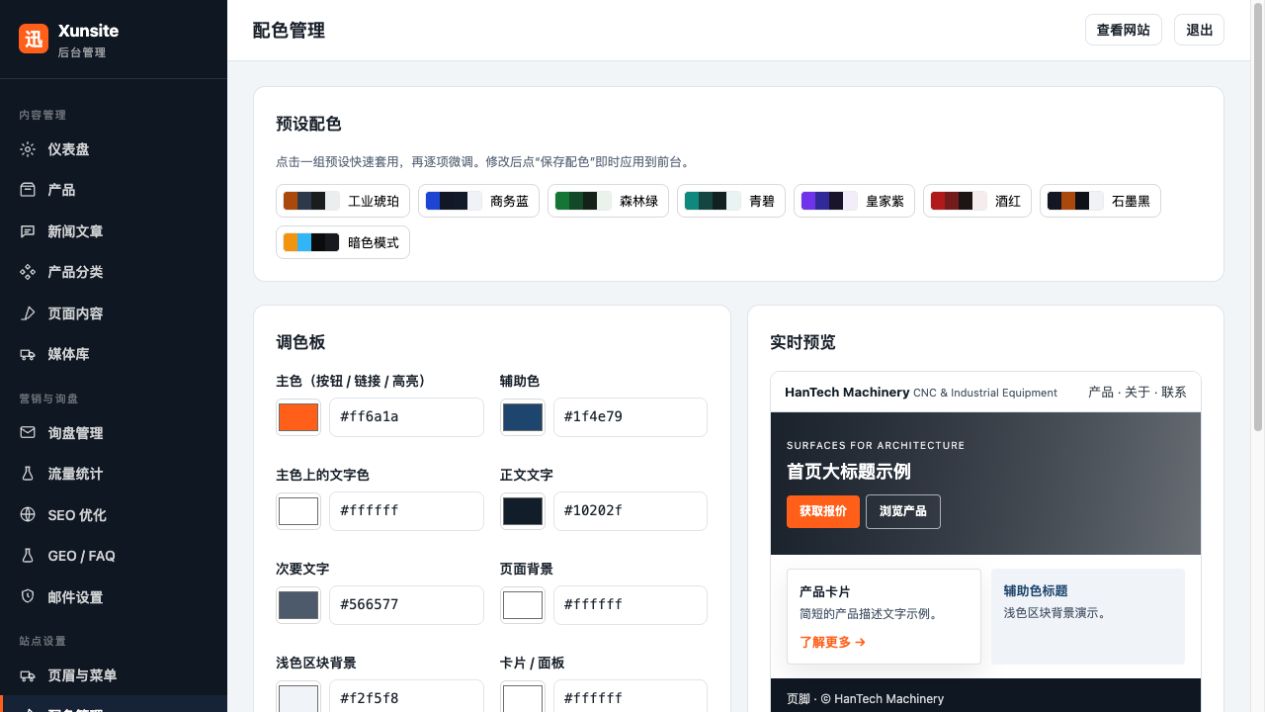Click the 产品 sidebar icon
This screenshot has width=1265, height=712.
[x=28, y=190]
